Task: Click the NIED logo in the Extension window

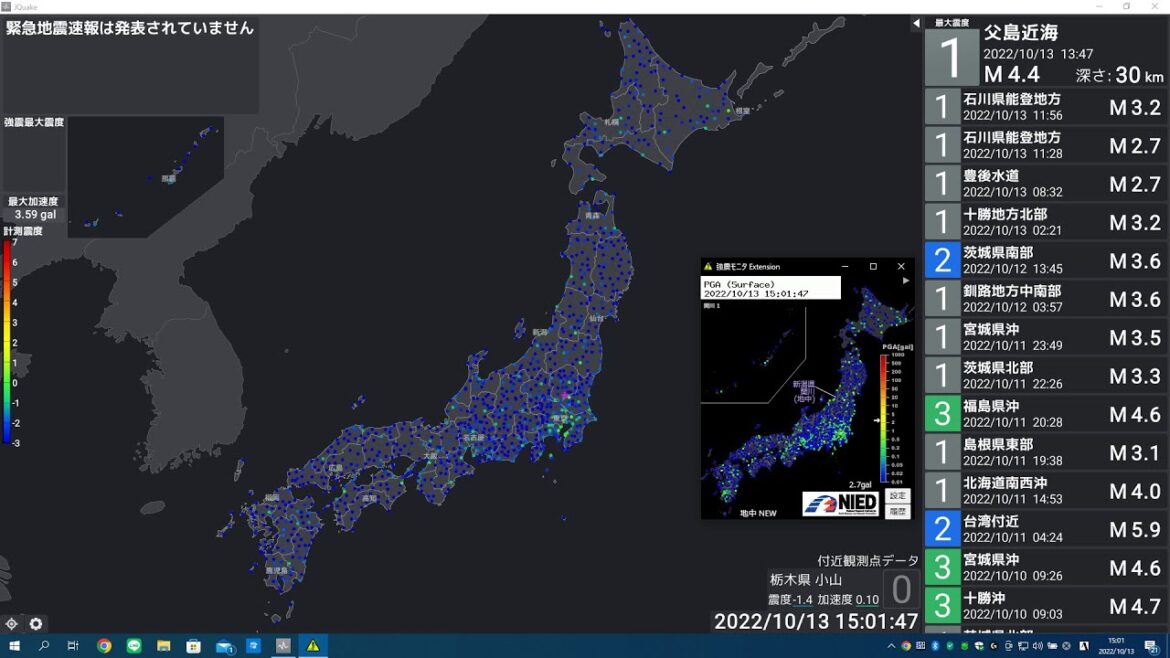Action: [x=843, y=501]
